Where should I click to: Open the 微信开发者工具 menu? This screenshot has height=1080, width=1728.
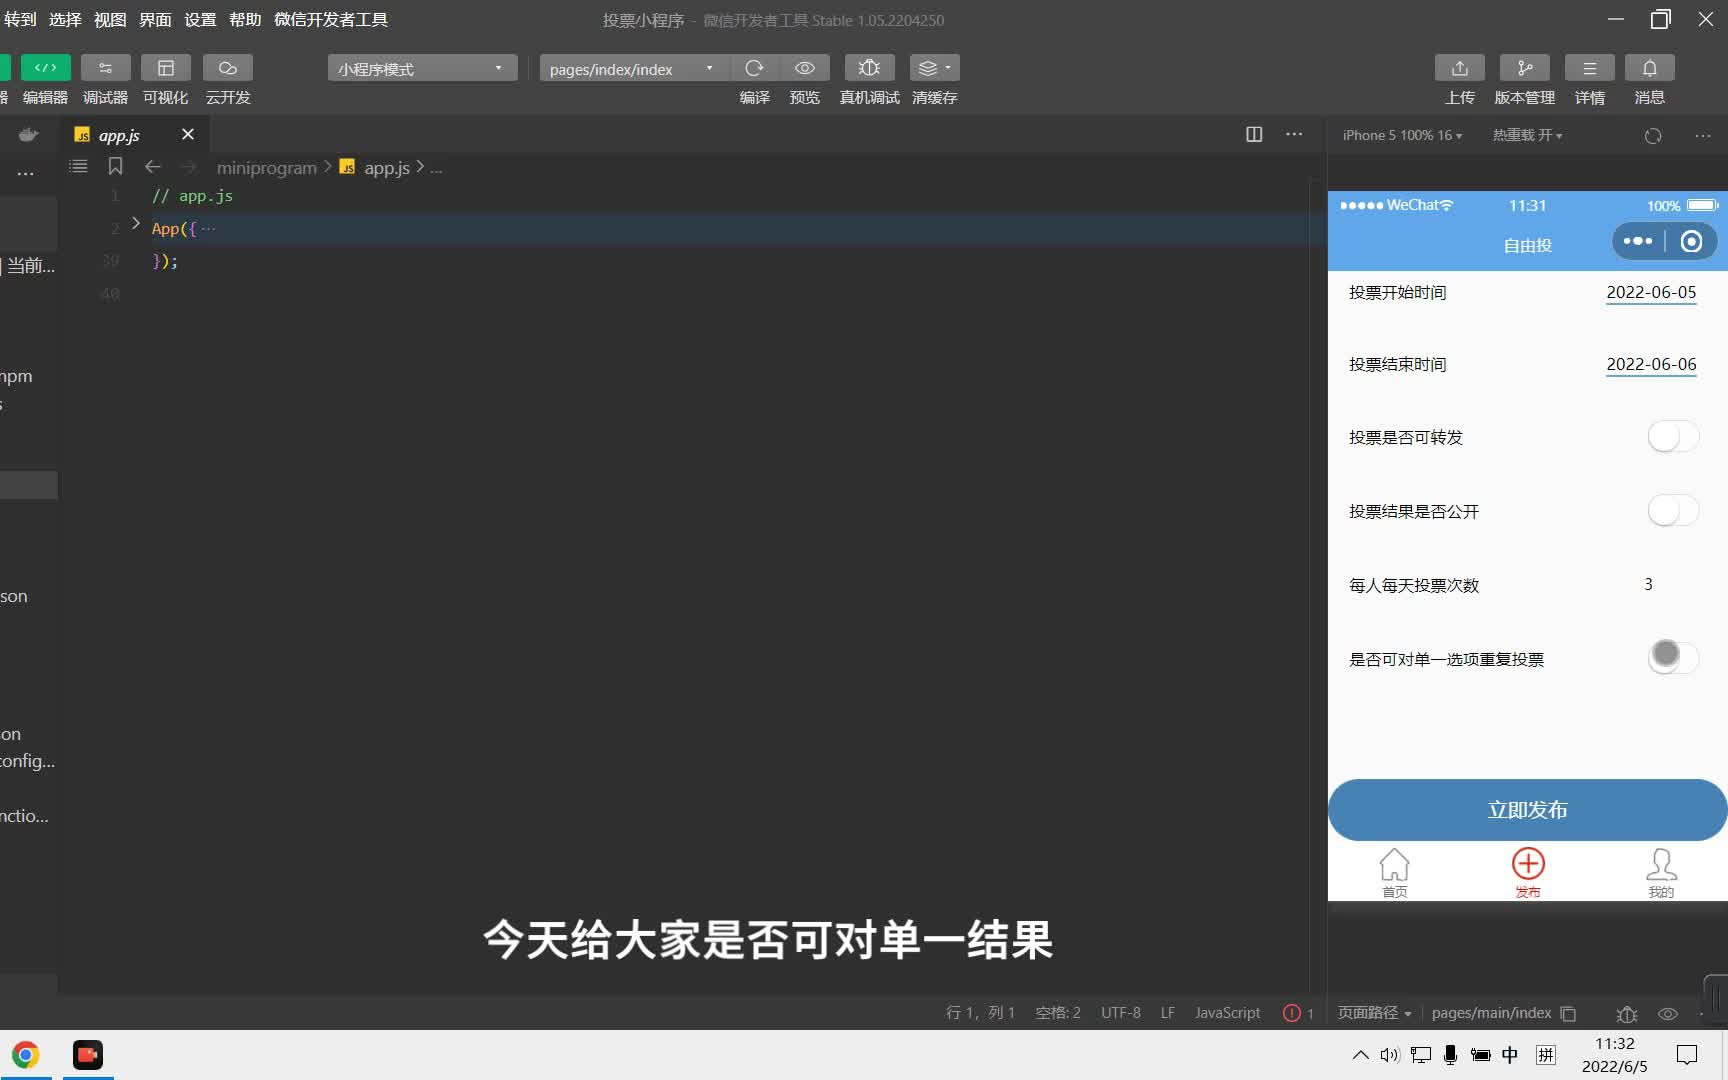[x=331, y=19]
